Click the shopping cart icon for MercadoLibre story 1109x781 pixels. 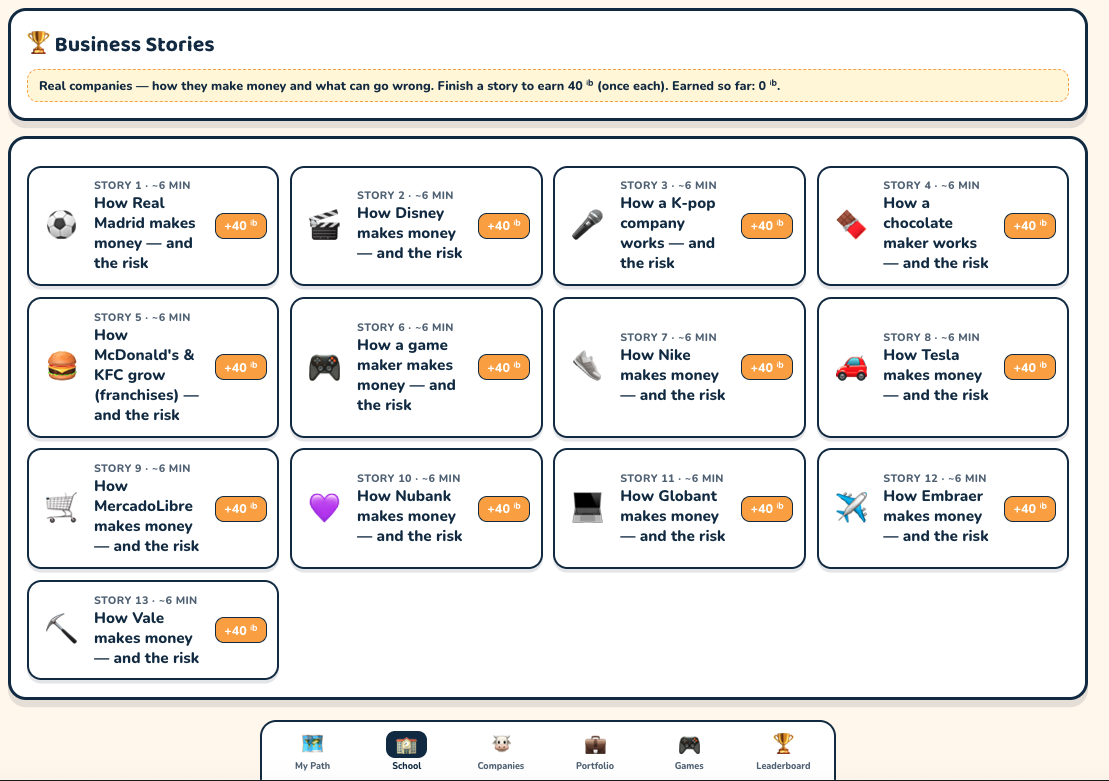[62, 508]
